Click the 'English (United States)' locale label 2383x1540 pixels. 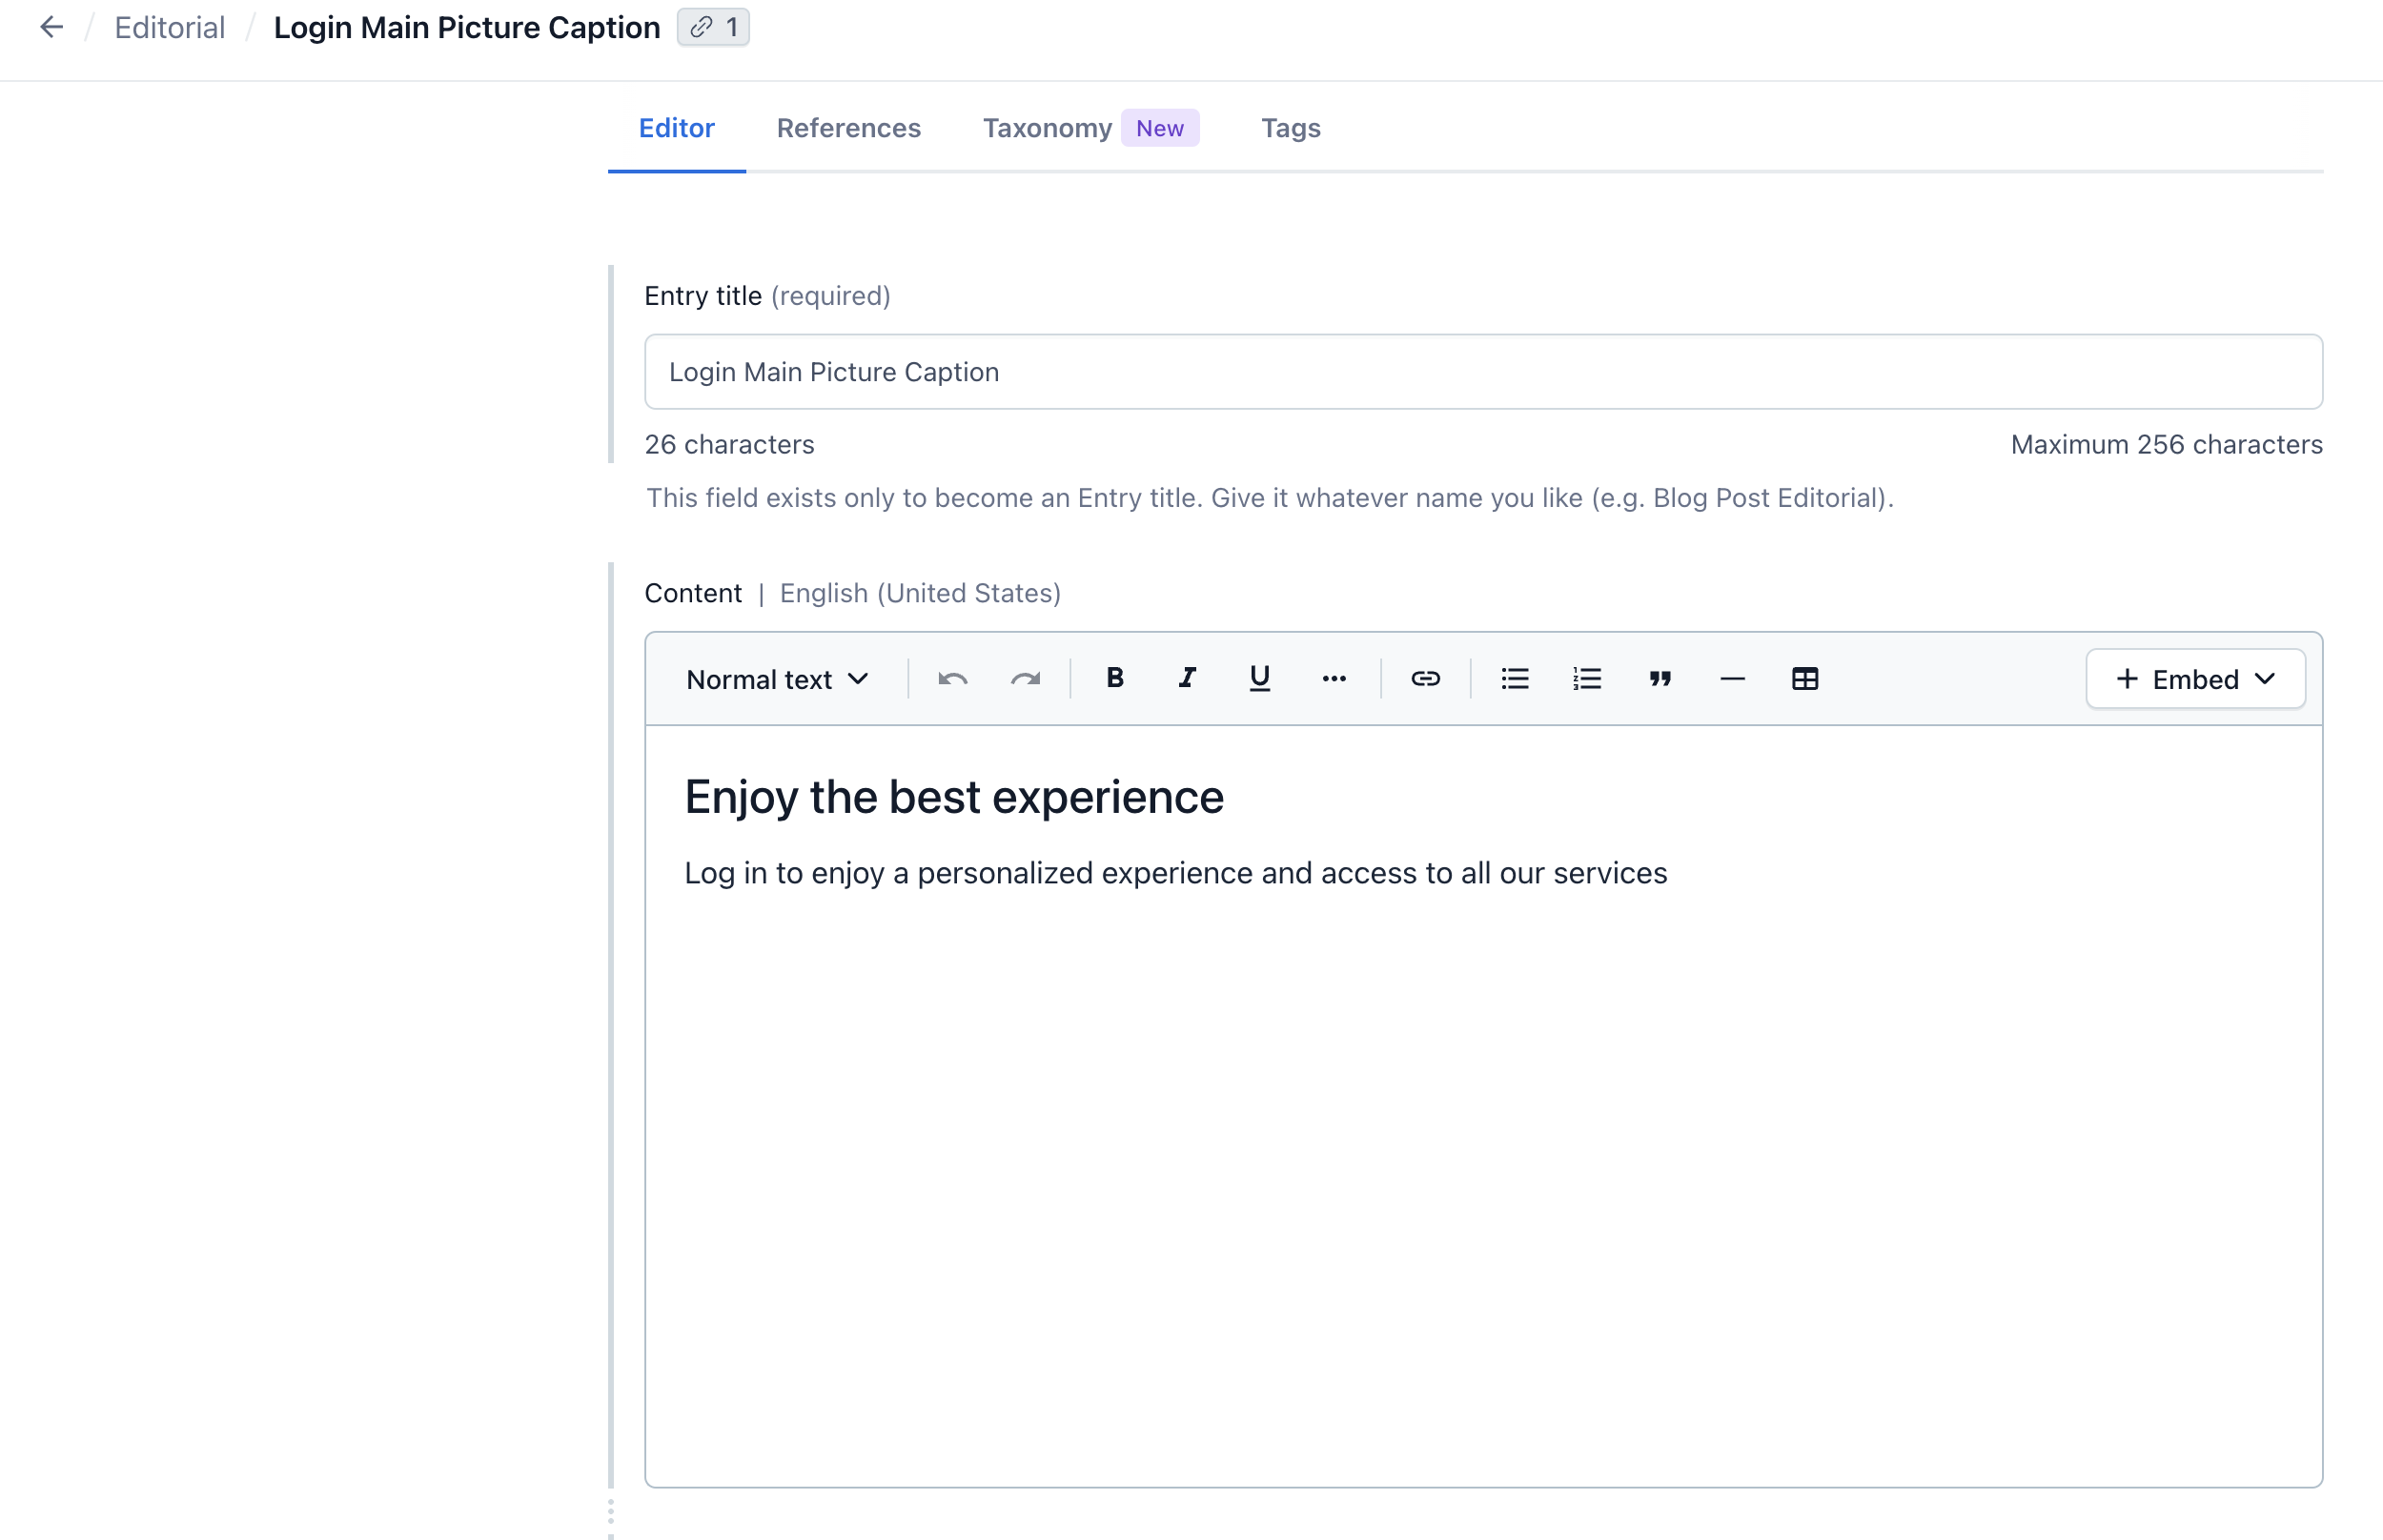[920, 593]
